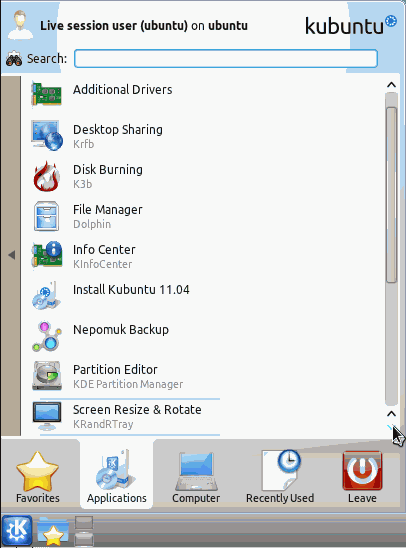
Task: Click the scrollbar up arrow at top
Action: click(x=391, y=85)
